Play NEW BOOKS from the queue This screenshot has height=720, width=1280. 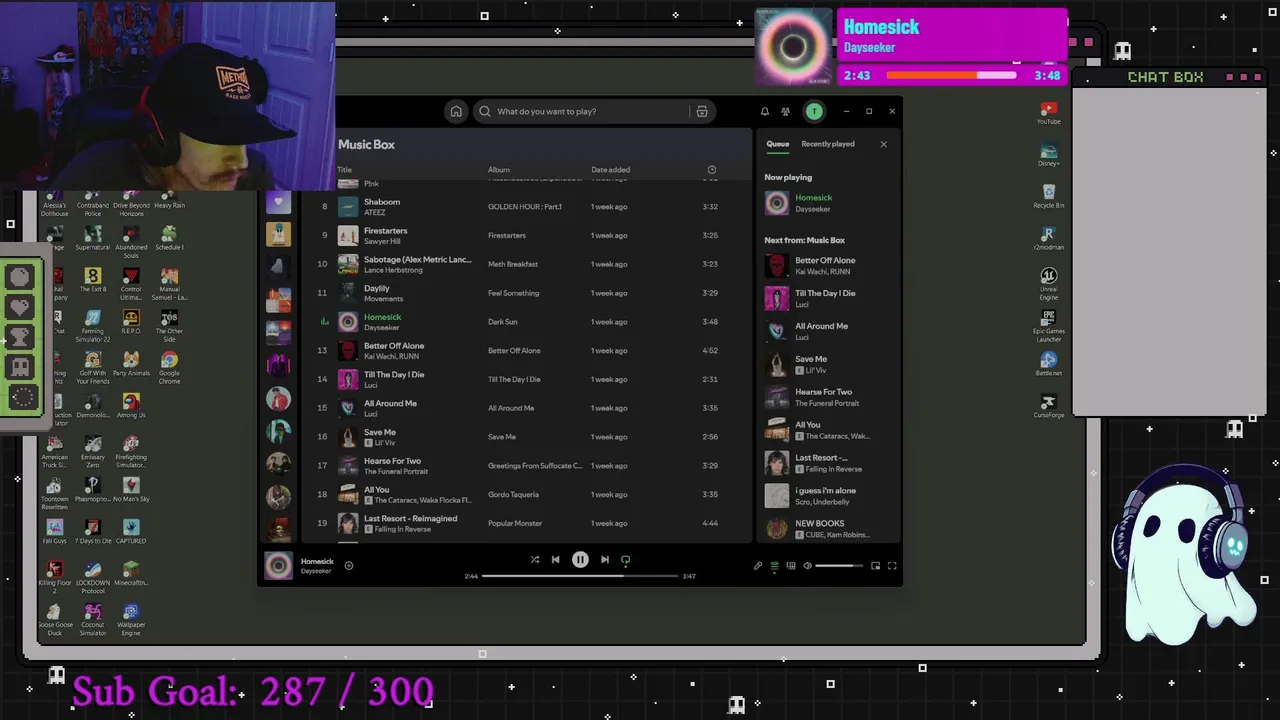(x=826, y=529)
